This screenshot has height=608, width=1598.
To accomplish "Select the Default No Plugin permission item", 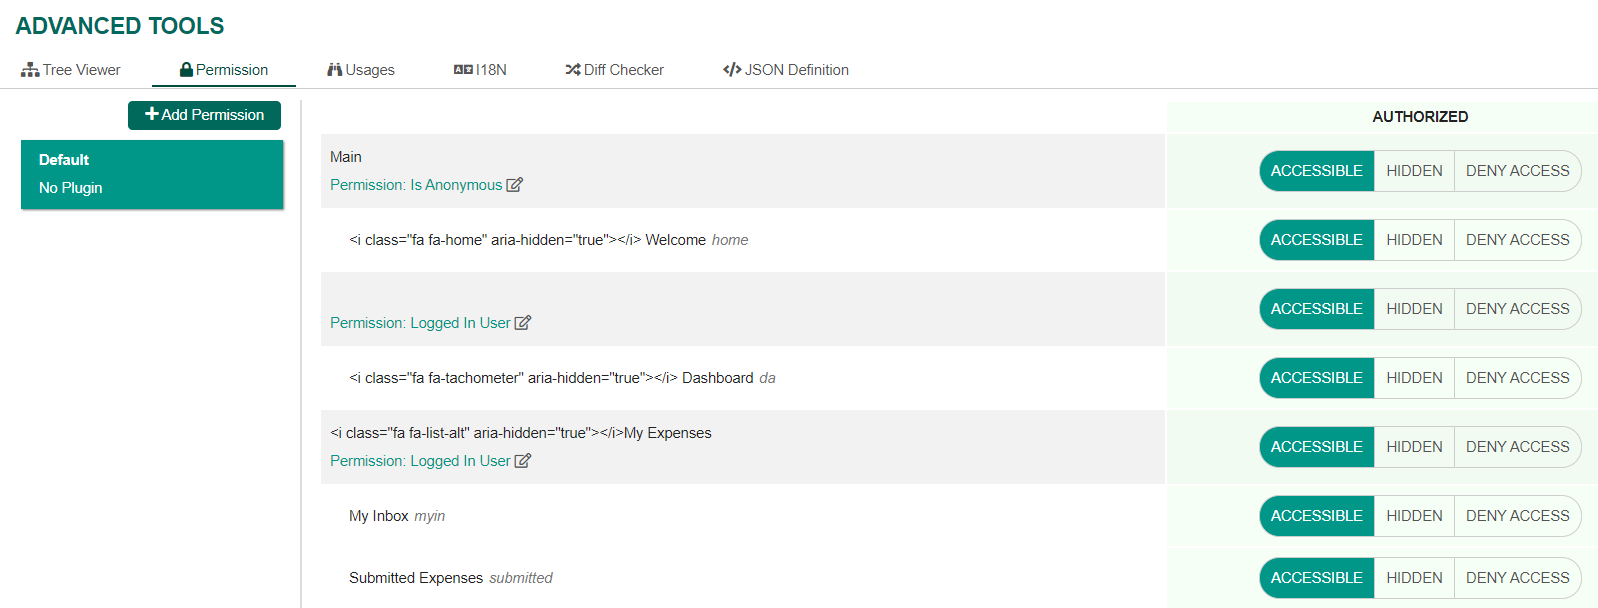I will click(x=152, y=174).
